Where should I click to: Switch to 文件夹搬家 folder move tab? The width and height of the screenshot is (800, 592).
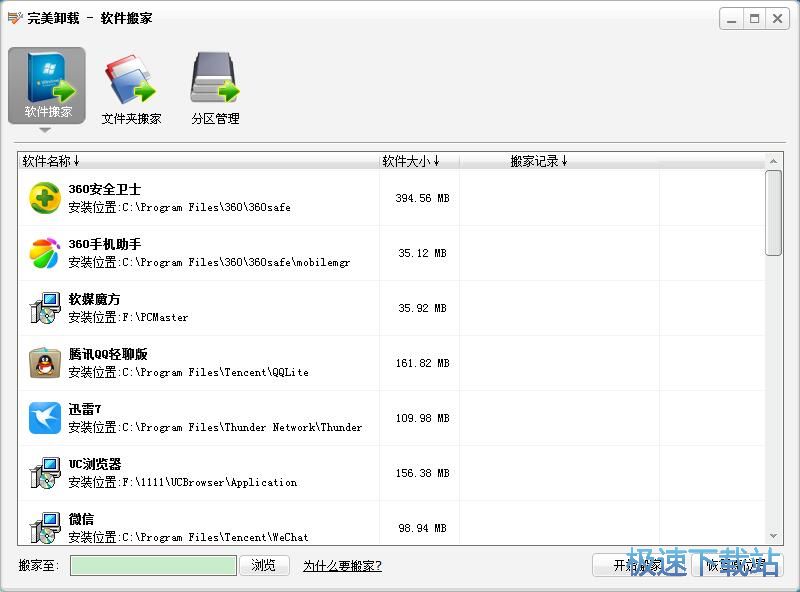[x=131, y=90]
